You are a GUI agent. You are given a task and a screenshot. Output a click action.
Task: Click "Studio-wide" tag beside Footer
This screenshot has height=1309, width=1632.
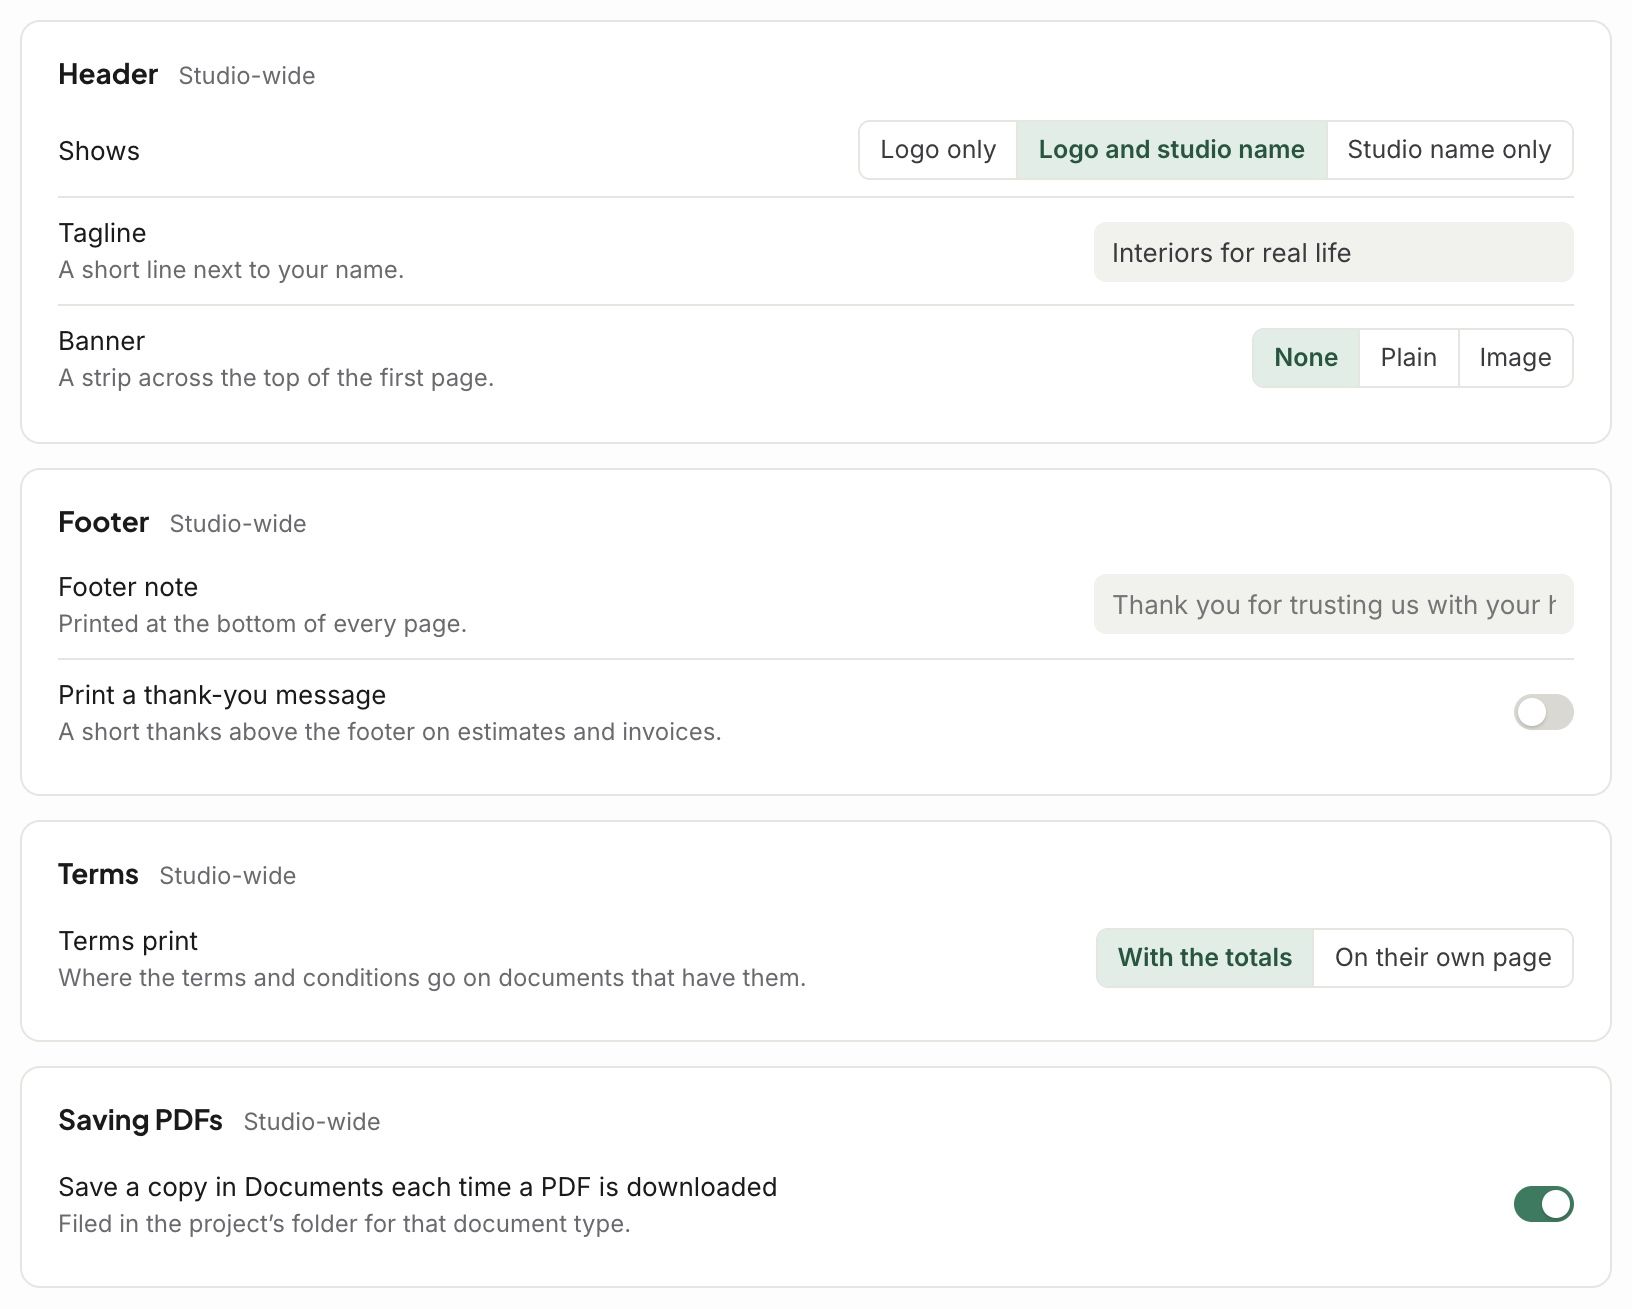pyautogui.click(x=238, y=524)
